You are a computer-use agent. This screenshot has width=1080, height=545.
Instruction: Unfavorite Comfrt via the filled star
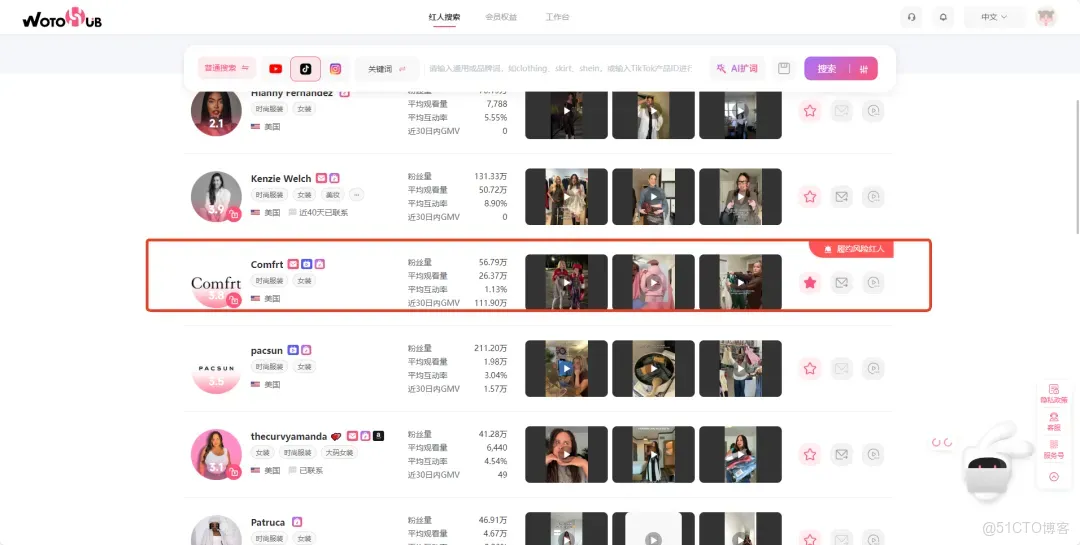tap(810, 282)
